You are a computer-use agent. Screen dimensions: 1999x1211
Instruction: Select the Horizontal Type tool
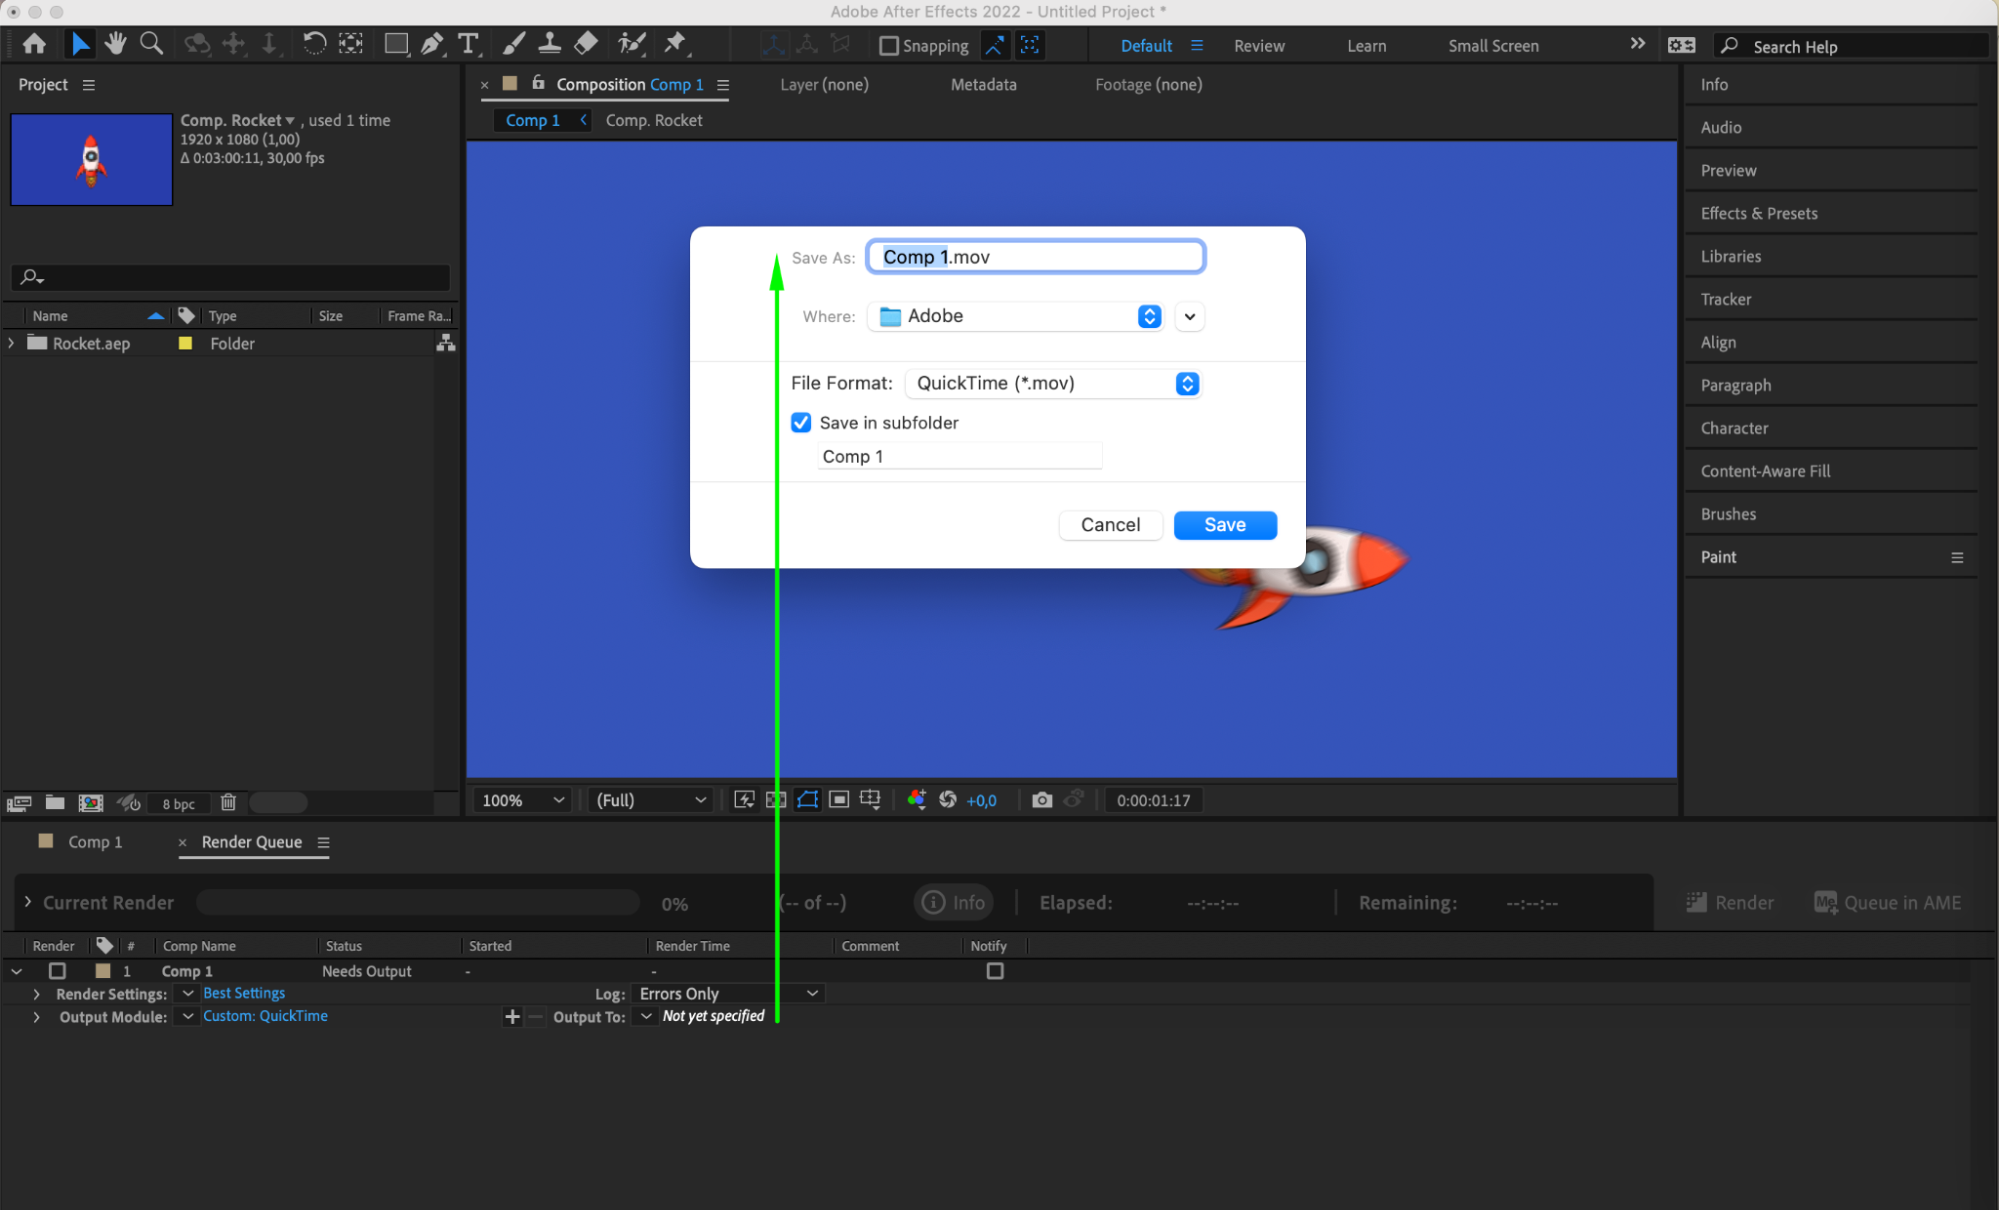(x=468, y=44)
